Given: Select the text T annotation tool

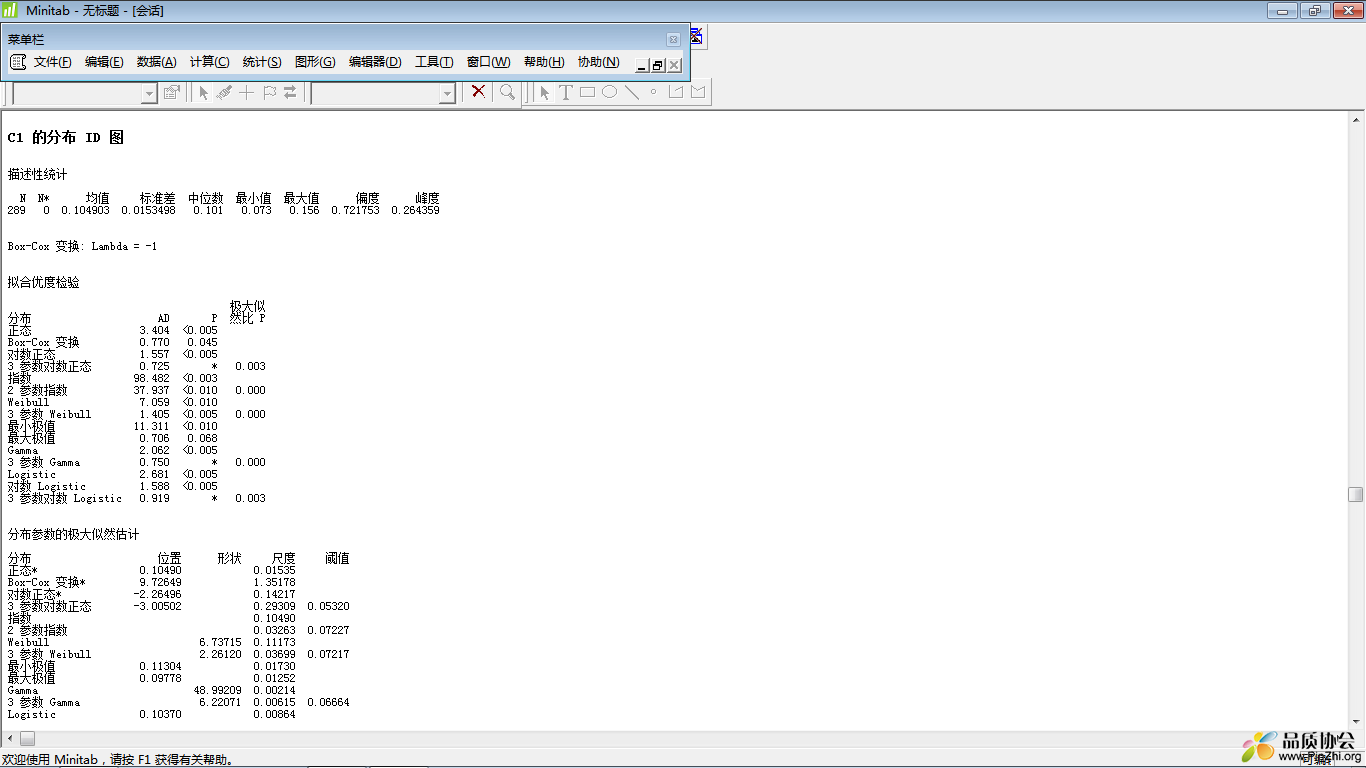Looking at the screenshot, I should click(x=565, y=92).
